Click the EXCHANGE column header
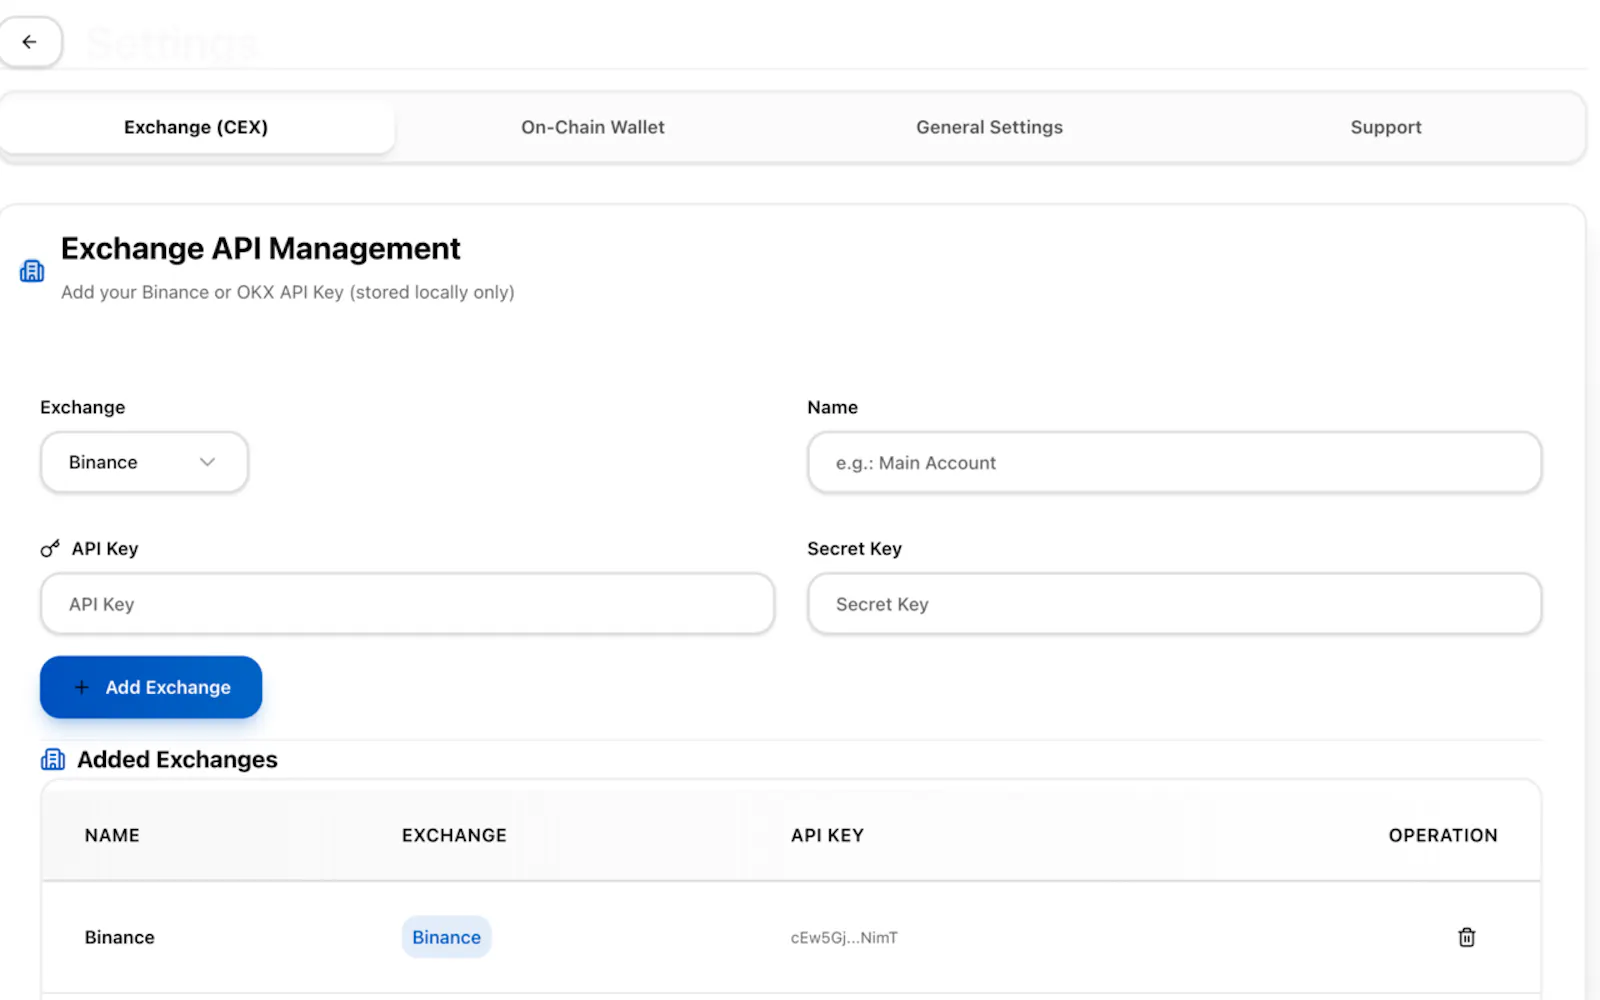The image size is (1600, 1000). tap(454, 835)
